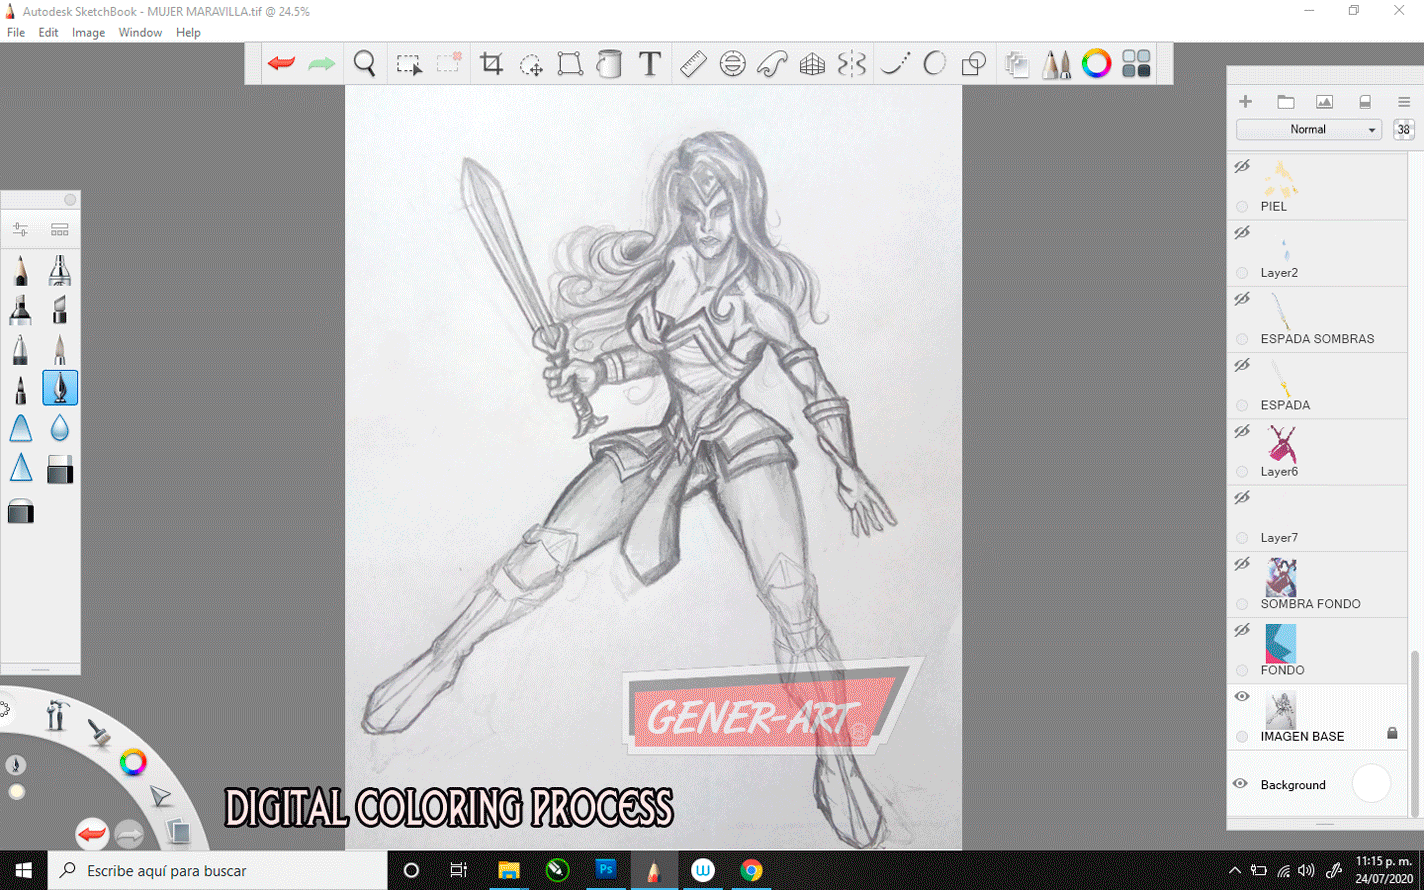
Task: Select the Layer6 thumbnail
Action: click(x=1281, y=444)
